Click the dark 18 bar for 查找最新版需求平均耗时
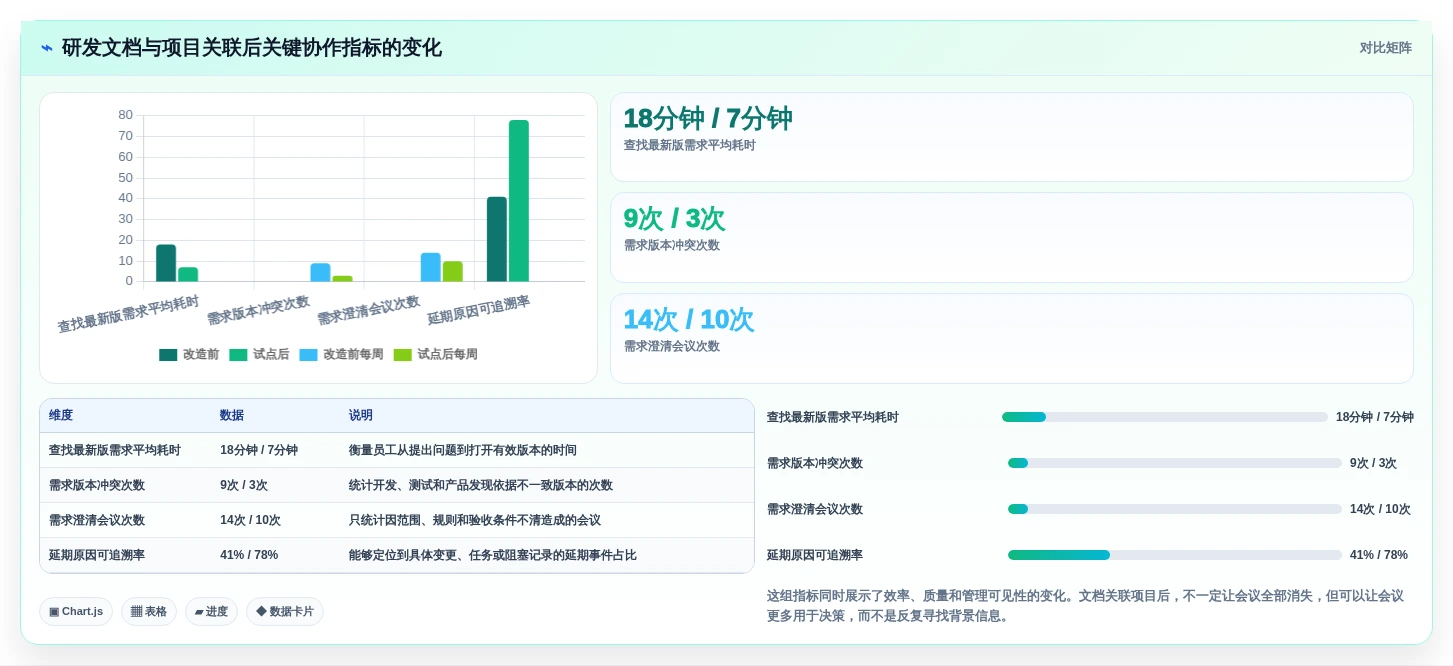The image size is (1453, 666). point(166,263)
